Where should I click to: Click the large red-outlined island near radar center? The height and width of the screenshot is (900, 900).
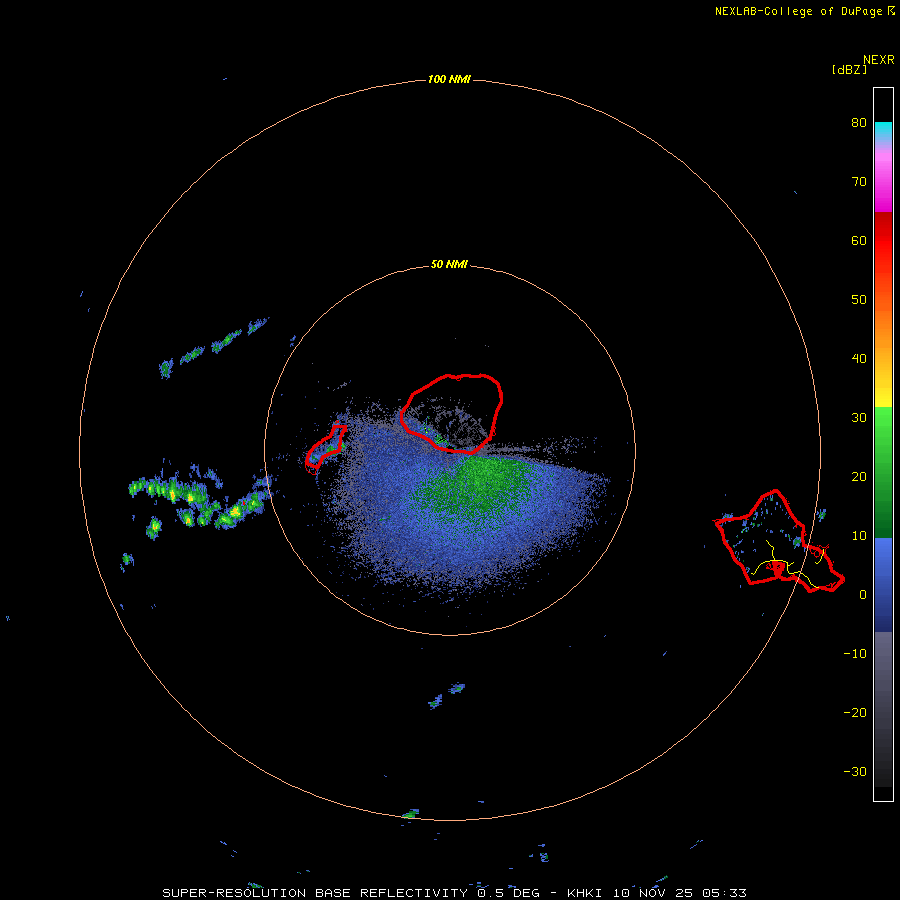point(452,412)
